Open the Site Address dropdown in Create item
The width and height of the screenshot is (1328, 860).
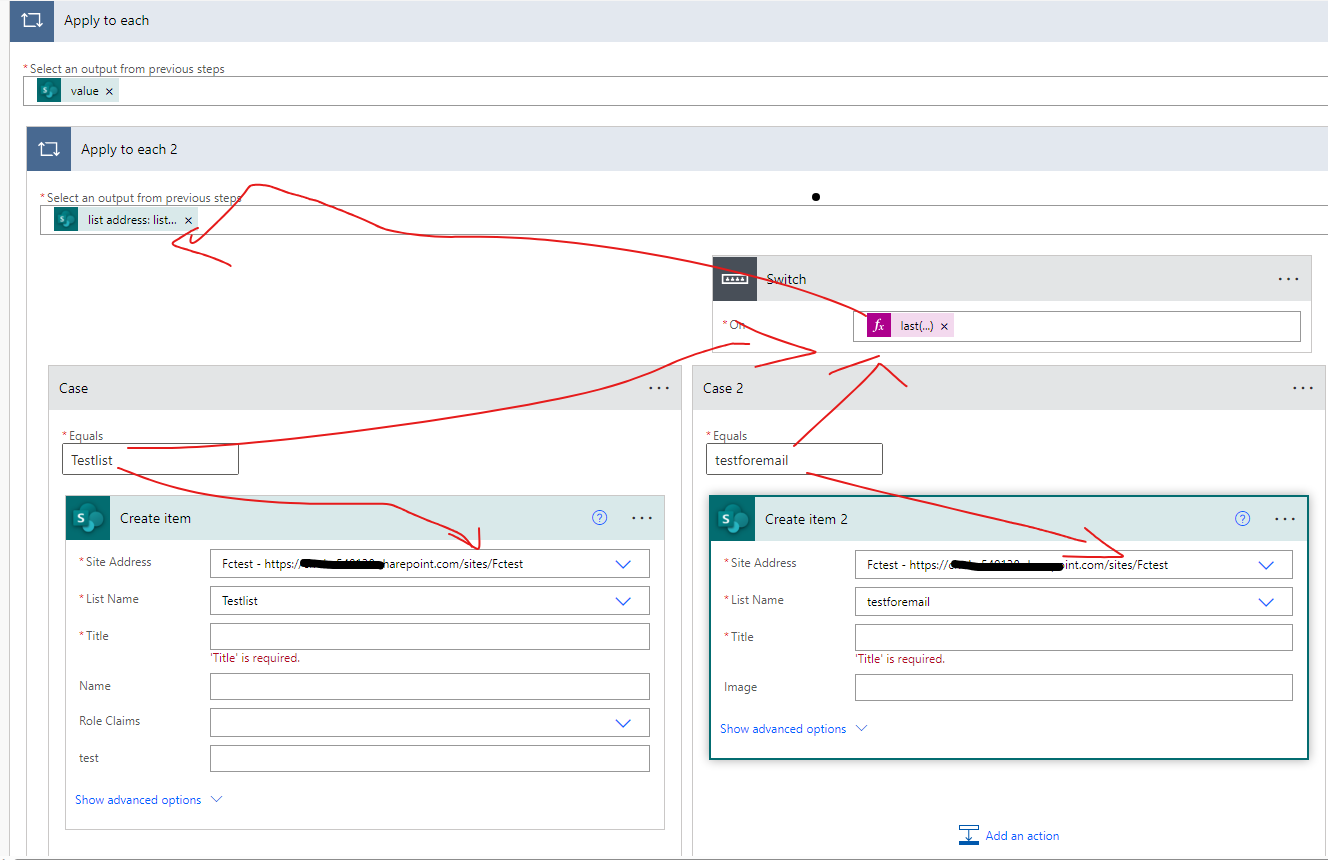(x=623, y=563)
